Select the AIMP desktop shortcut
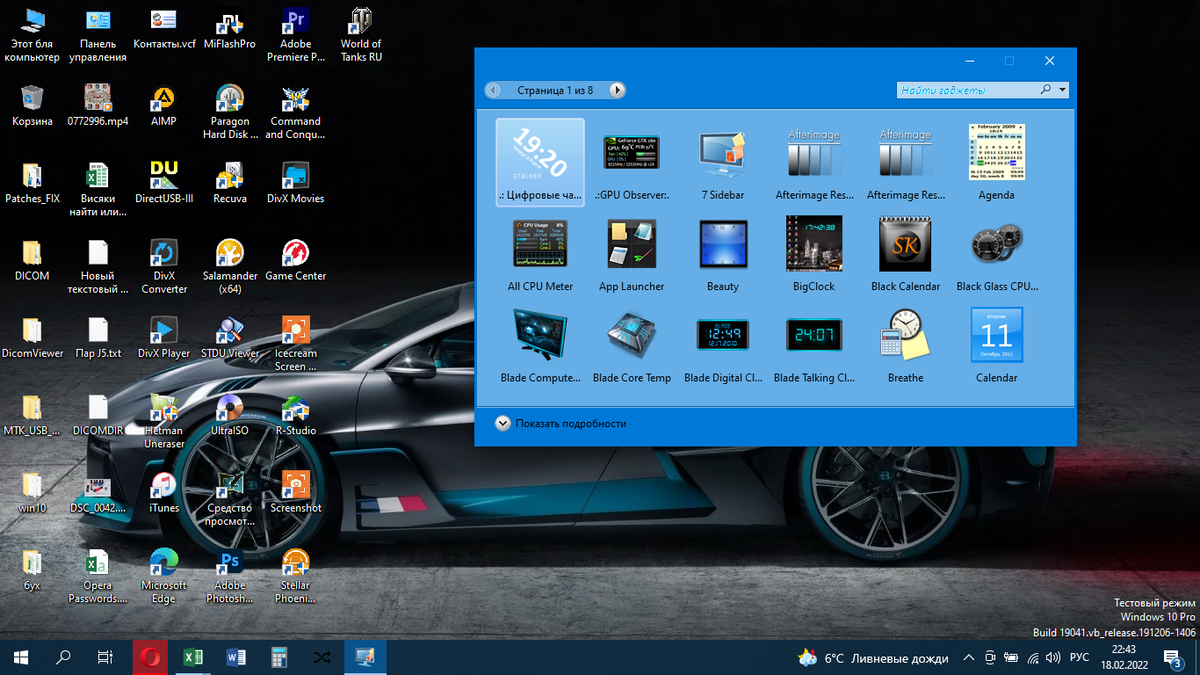1200x675 pixels. point(164,105)
